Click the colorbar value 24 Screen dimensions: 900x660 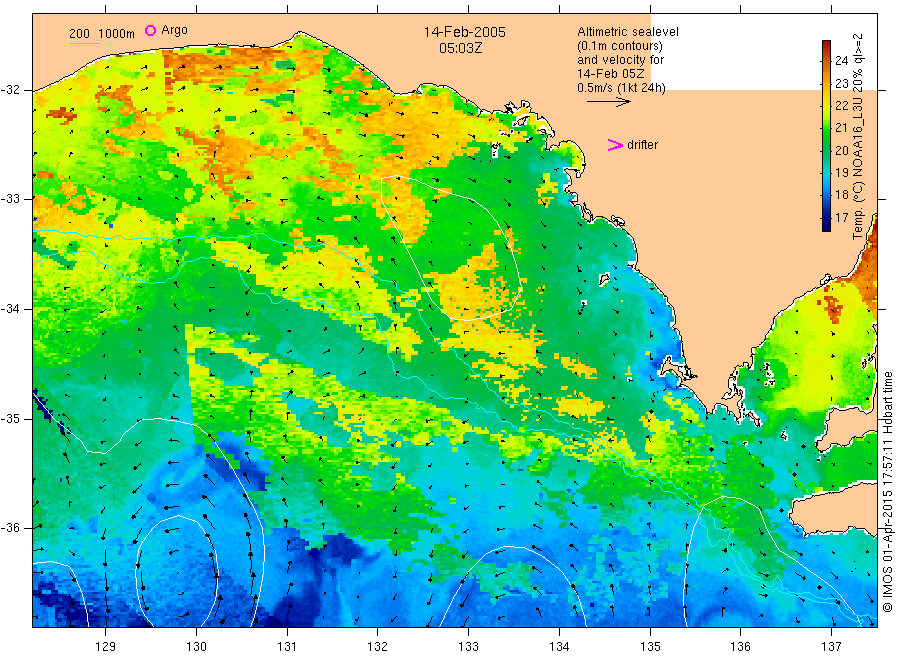pyautogui.click(x=841, y=60)
